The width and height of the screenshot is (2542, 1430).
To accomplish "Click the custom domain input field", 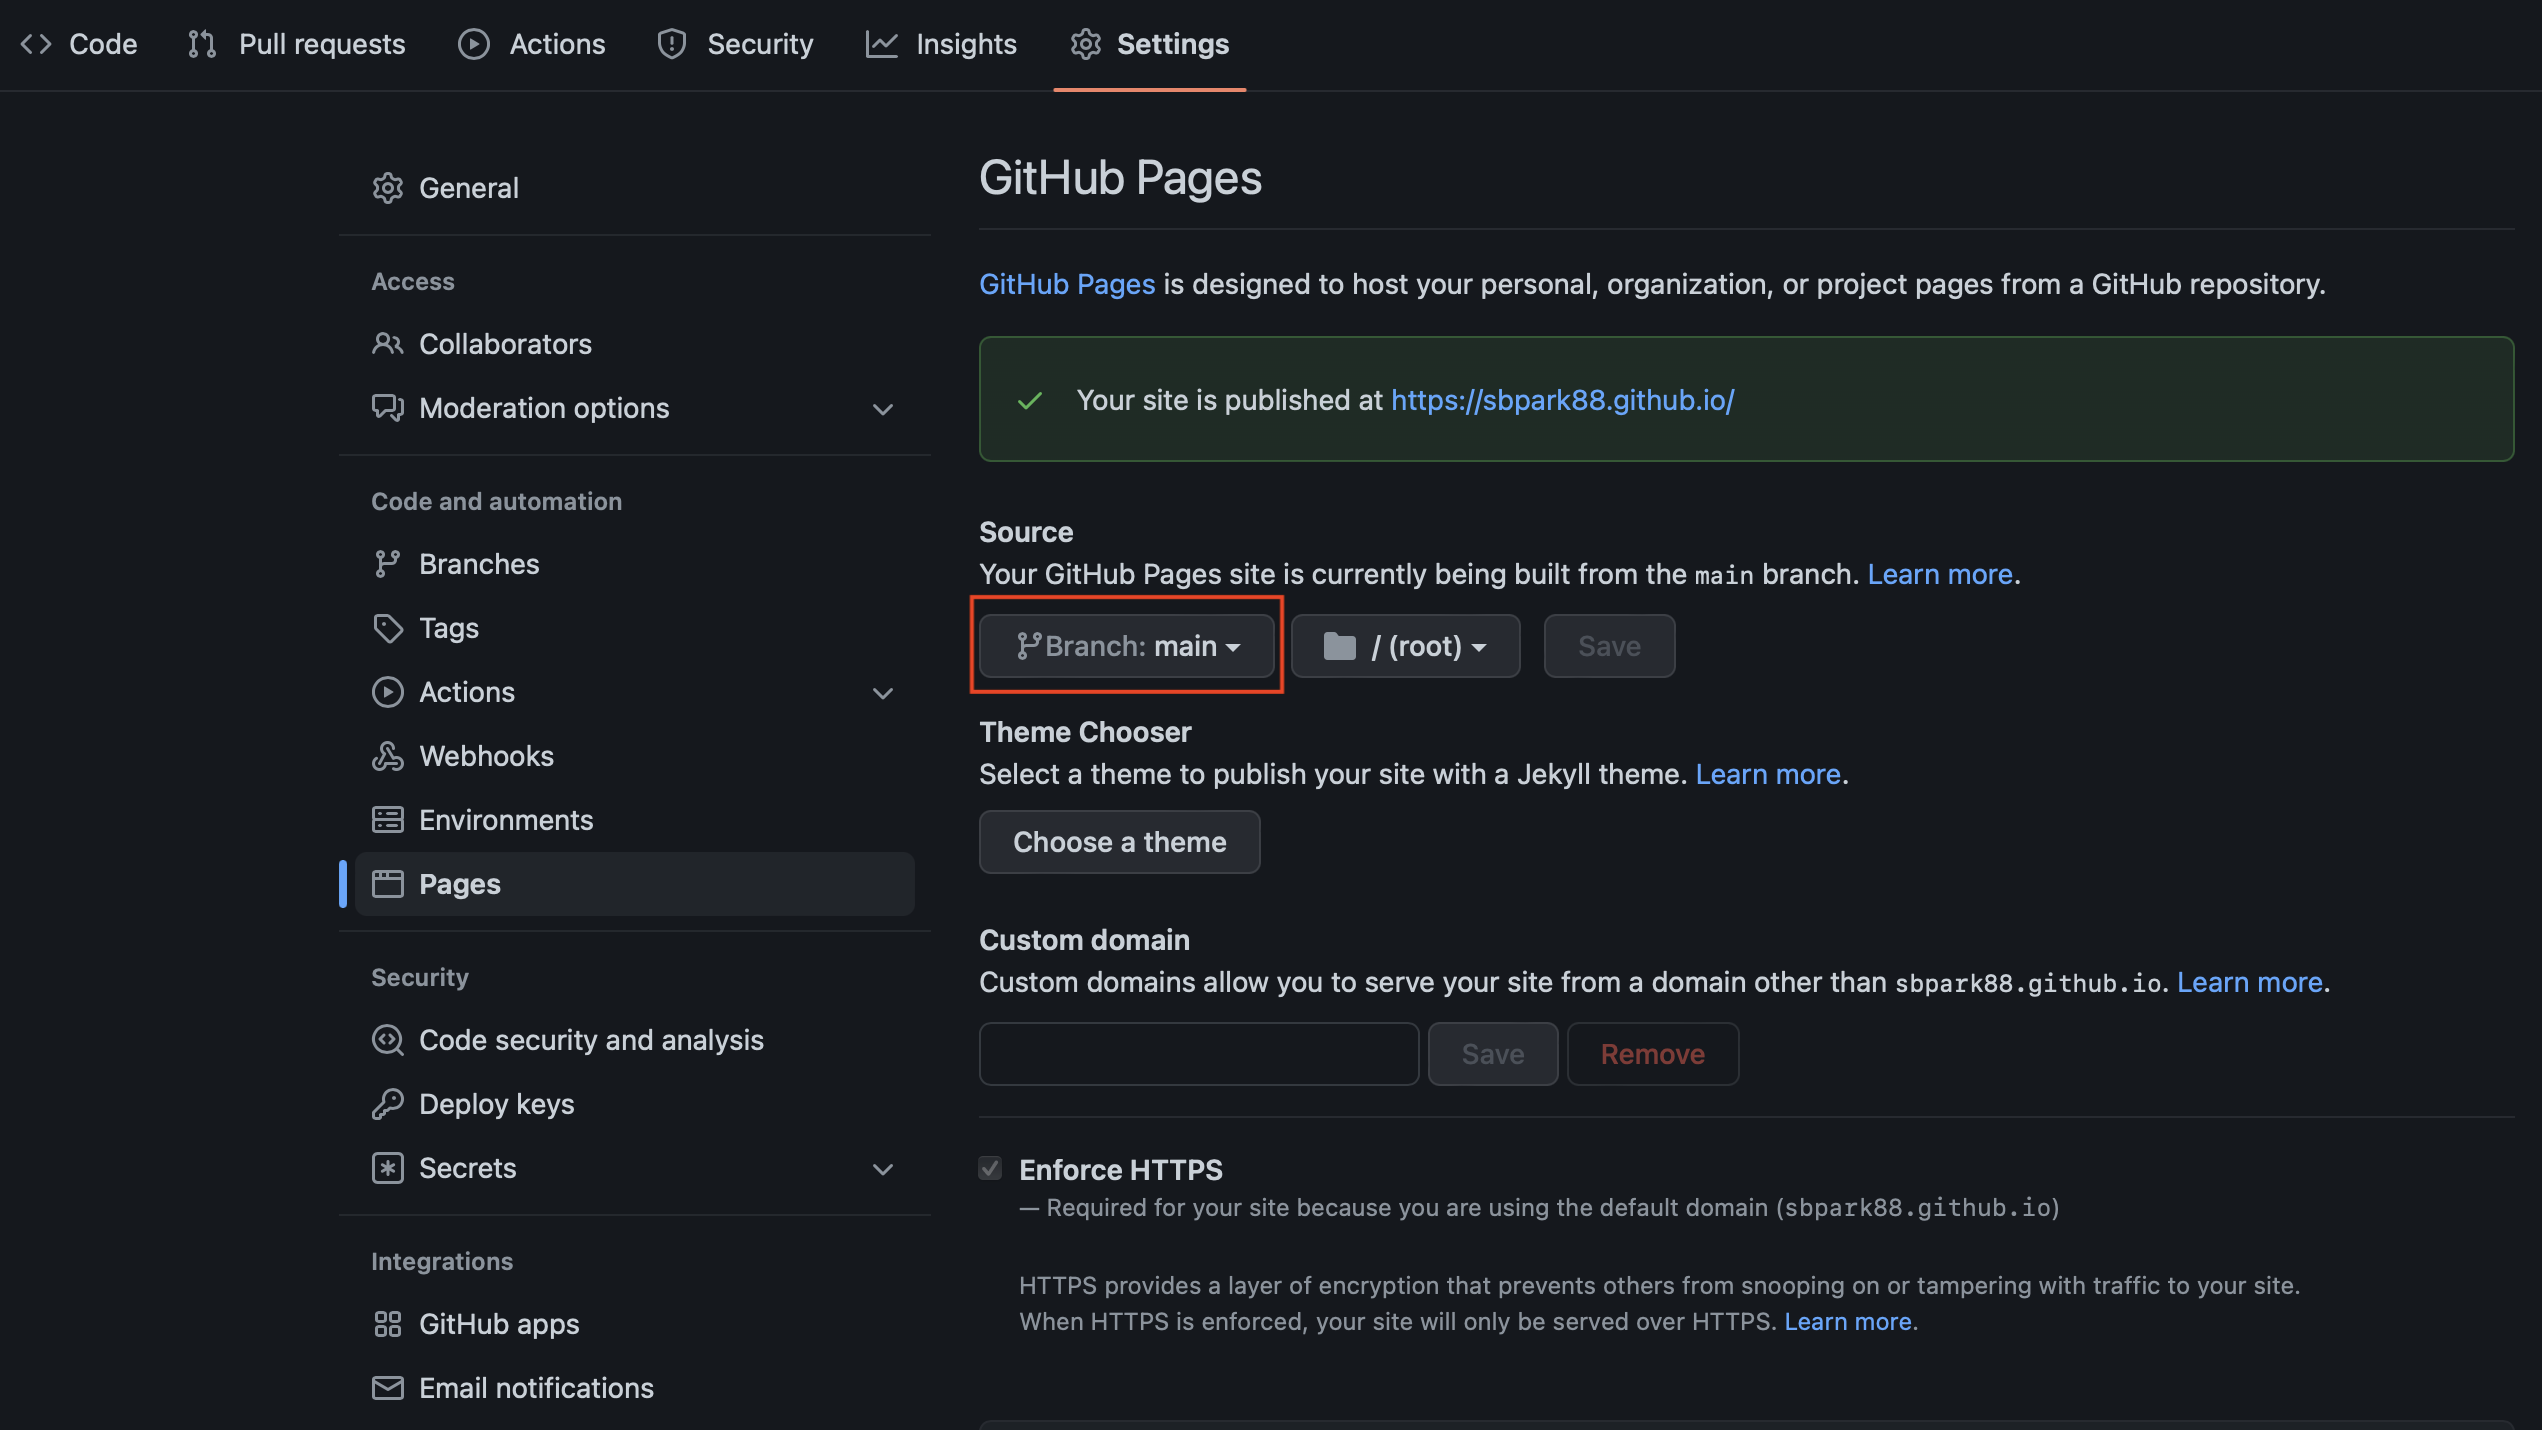I will [x=1198, y=1053].
